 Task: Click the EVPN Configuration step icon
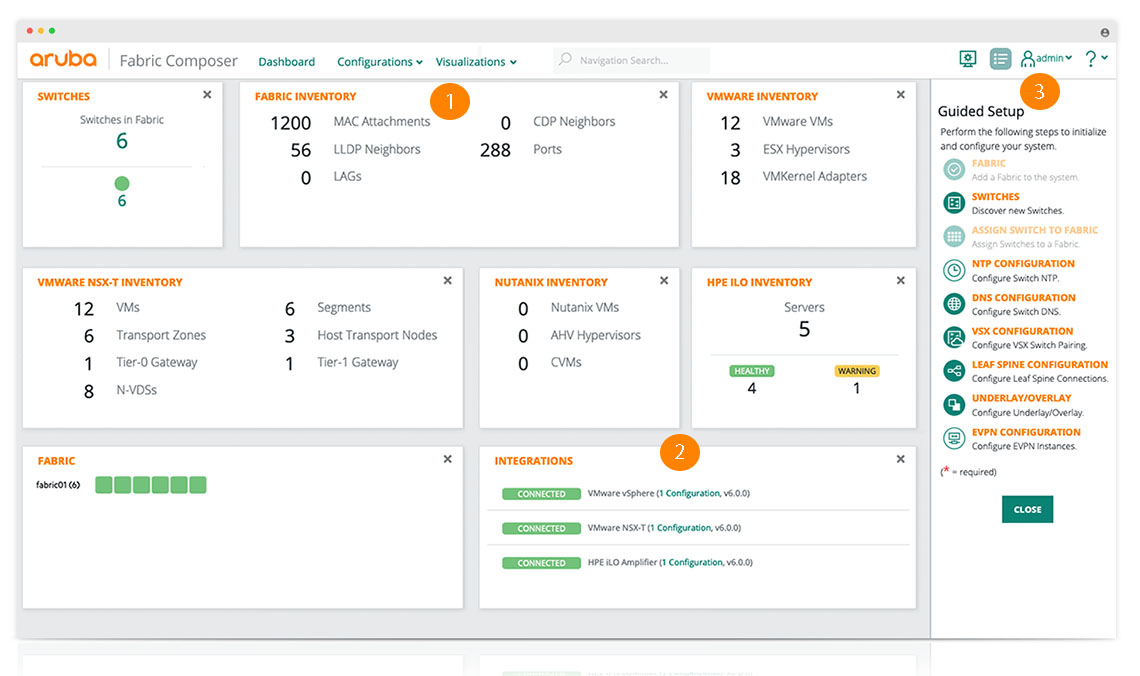pos(954,438)
